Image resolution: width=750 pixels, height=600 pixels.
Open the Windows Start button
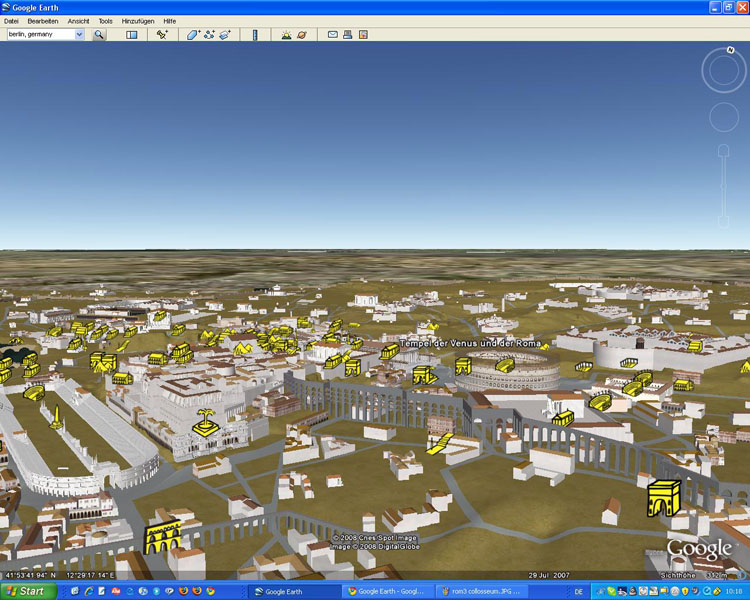tap(28, 591)
